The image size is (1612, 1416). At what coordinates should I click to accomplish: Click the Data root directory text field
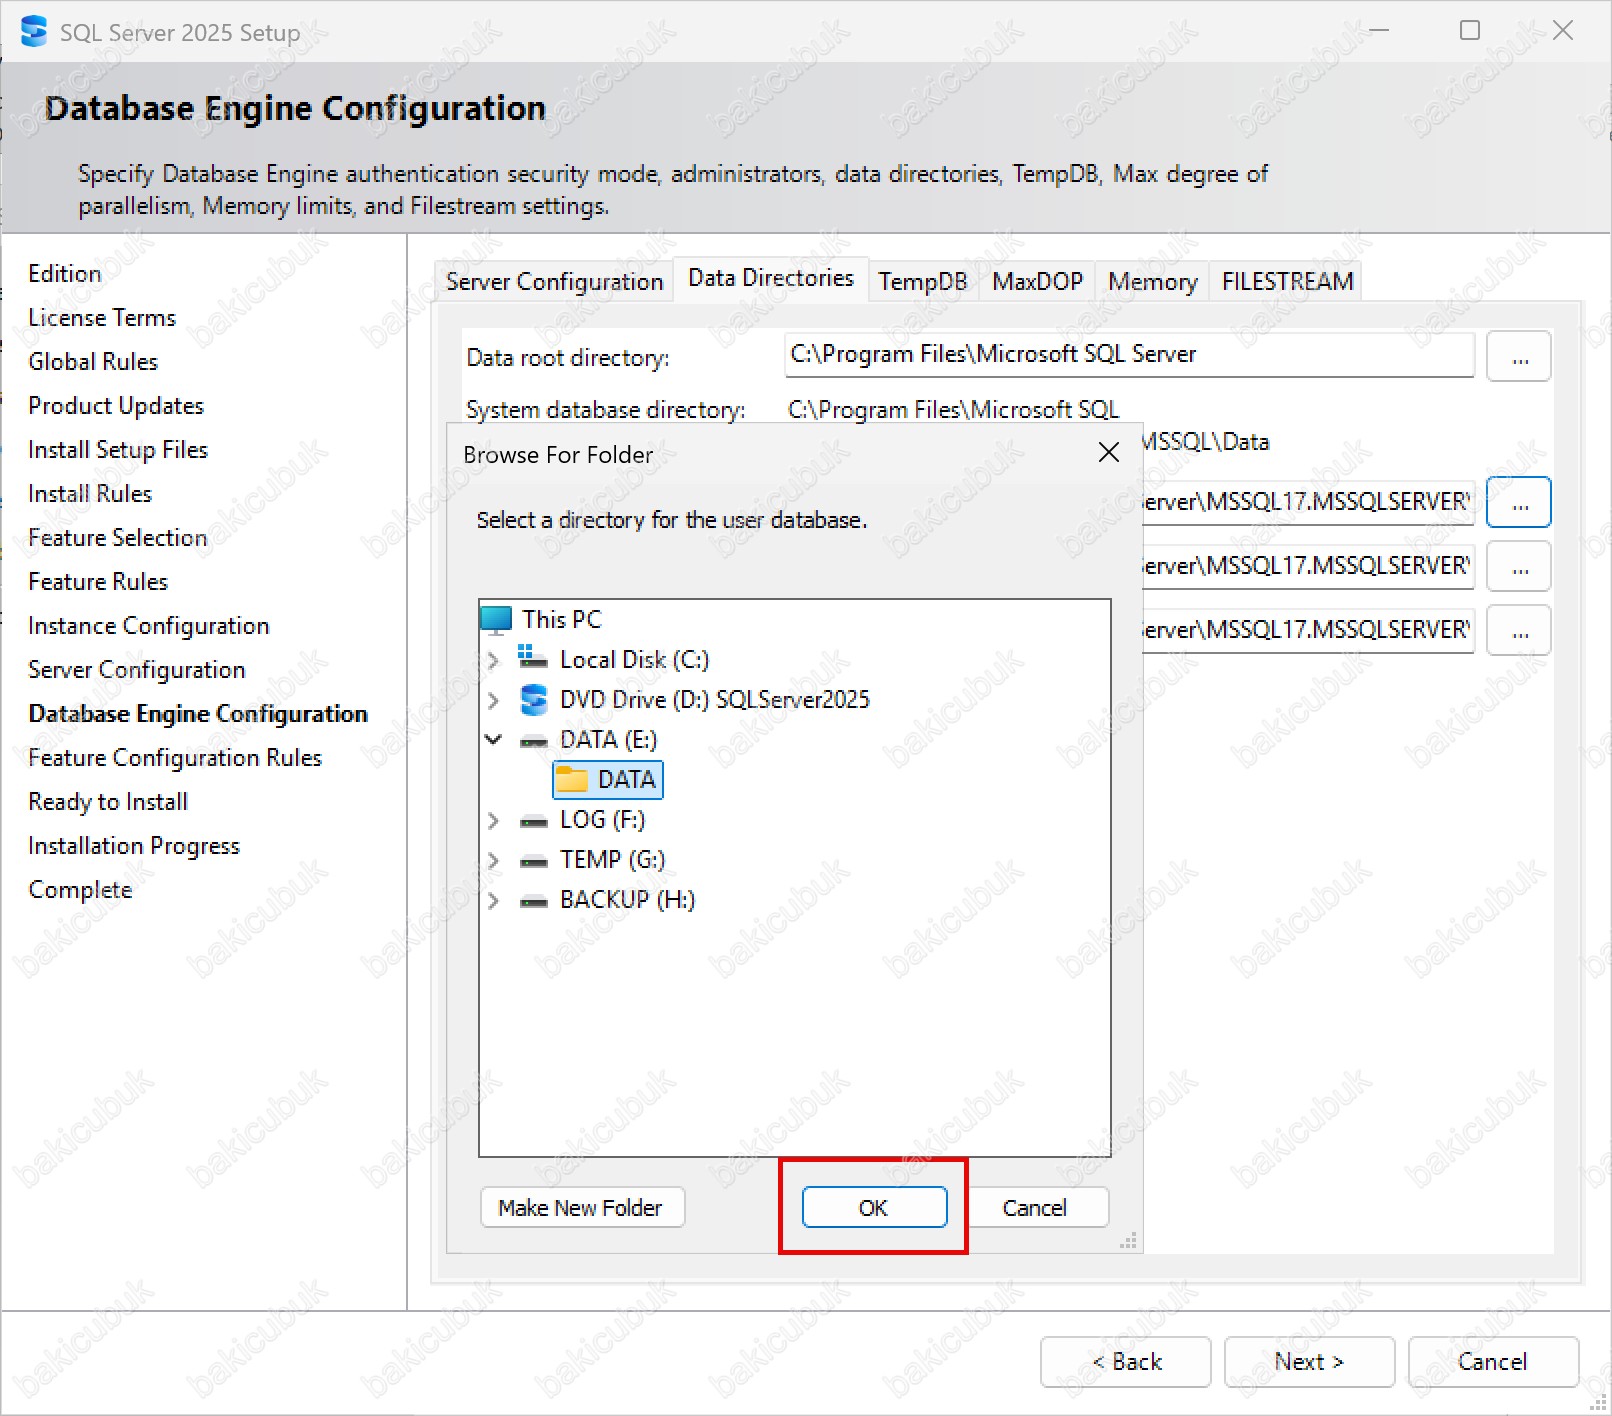click(1128, 355)
